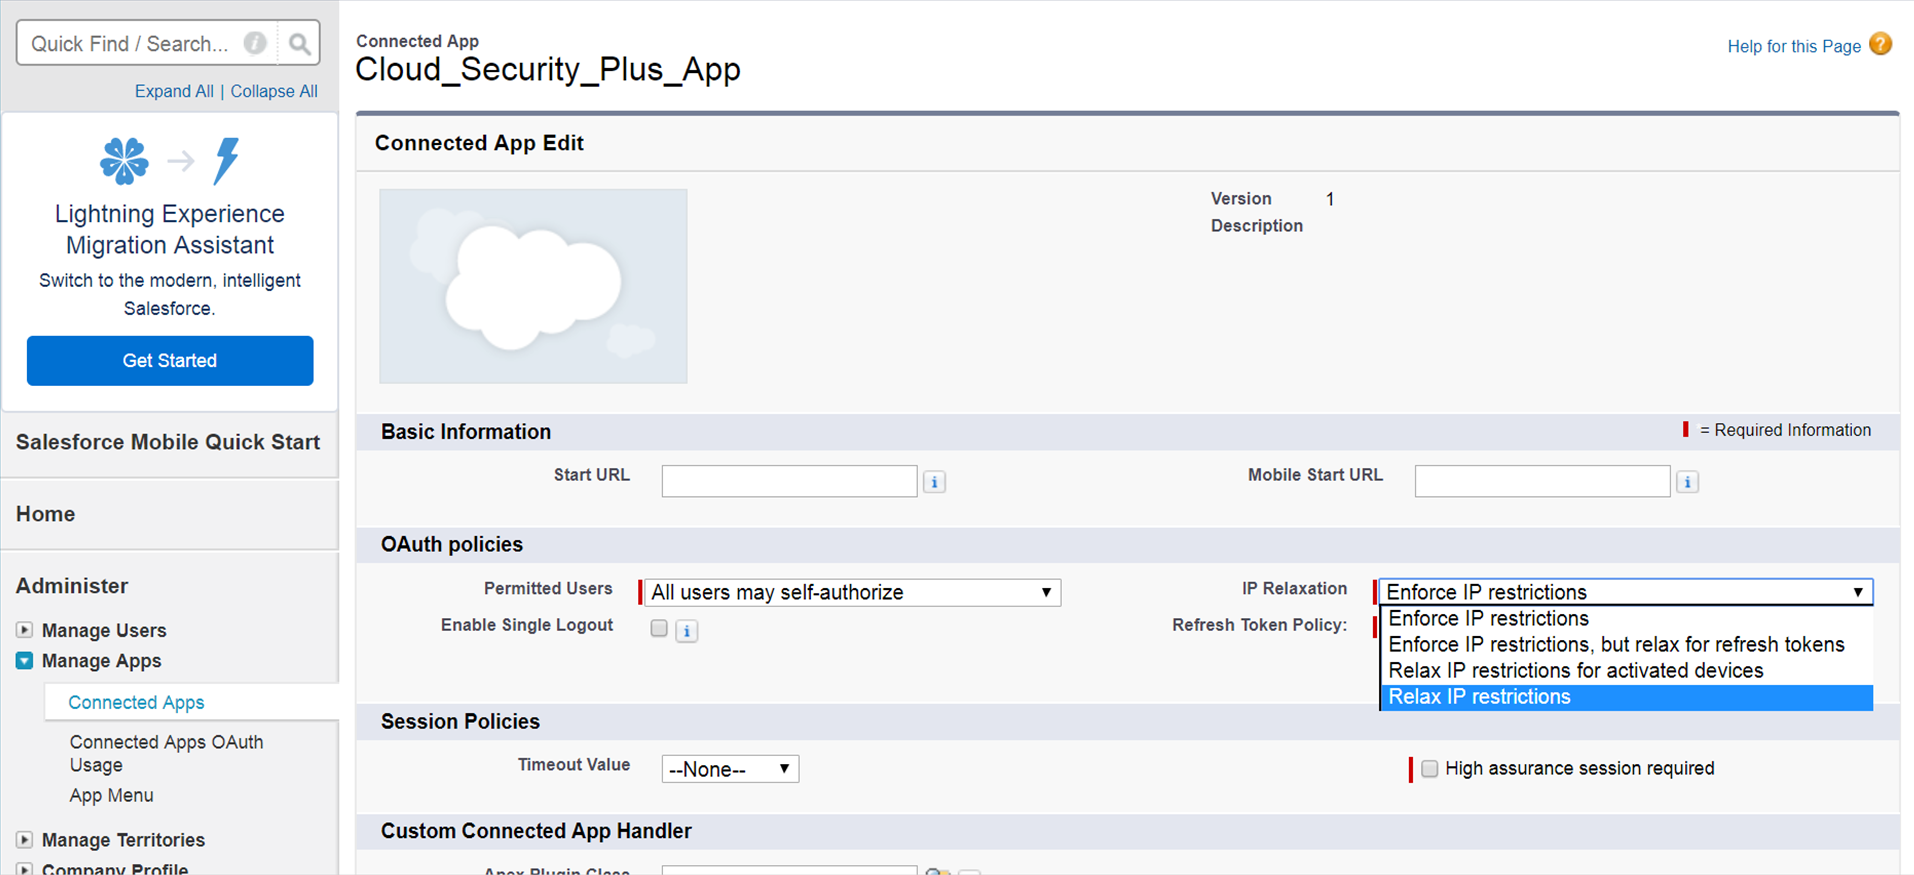Click the Mobile Start URL info icon

click(1687, 482)
